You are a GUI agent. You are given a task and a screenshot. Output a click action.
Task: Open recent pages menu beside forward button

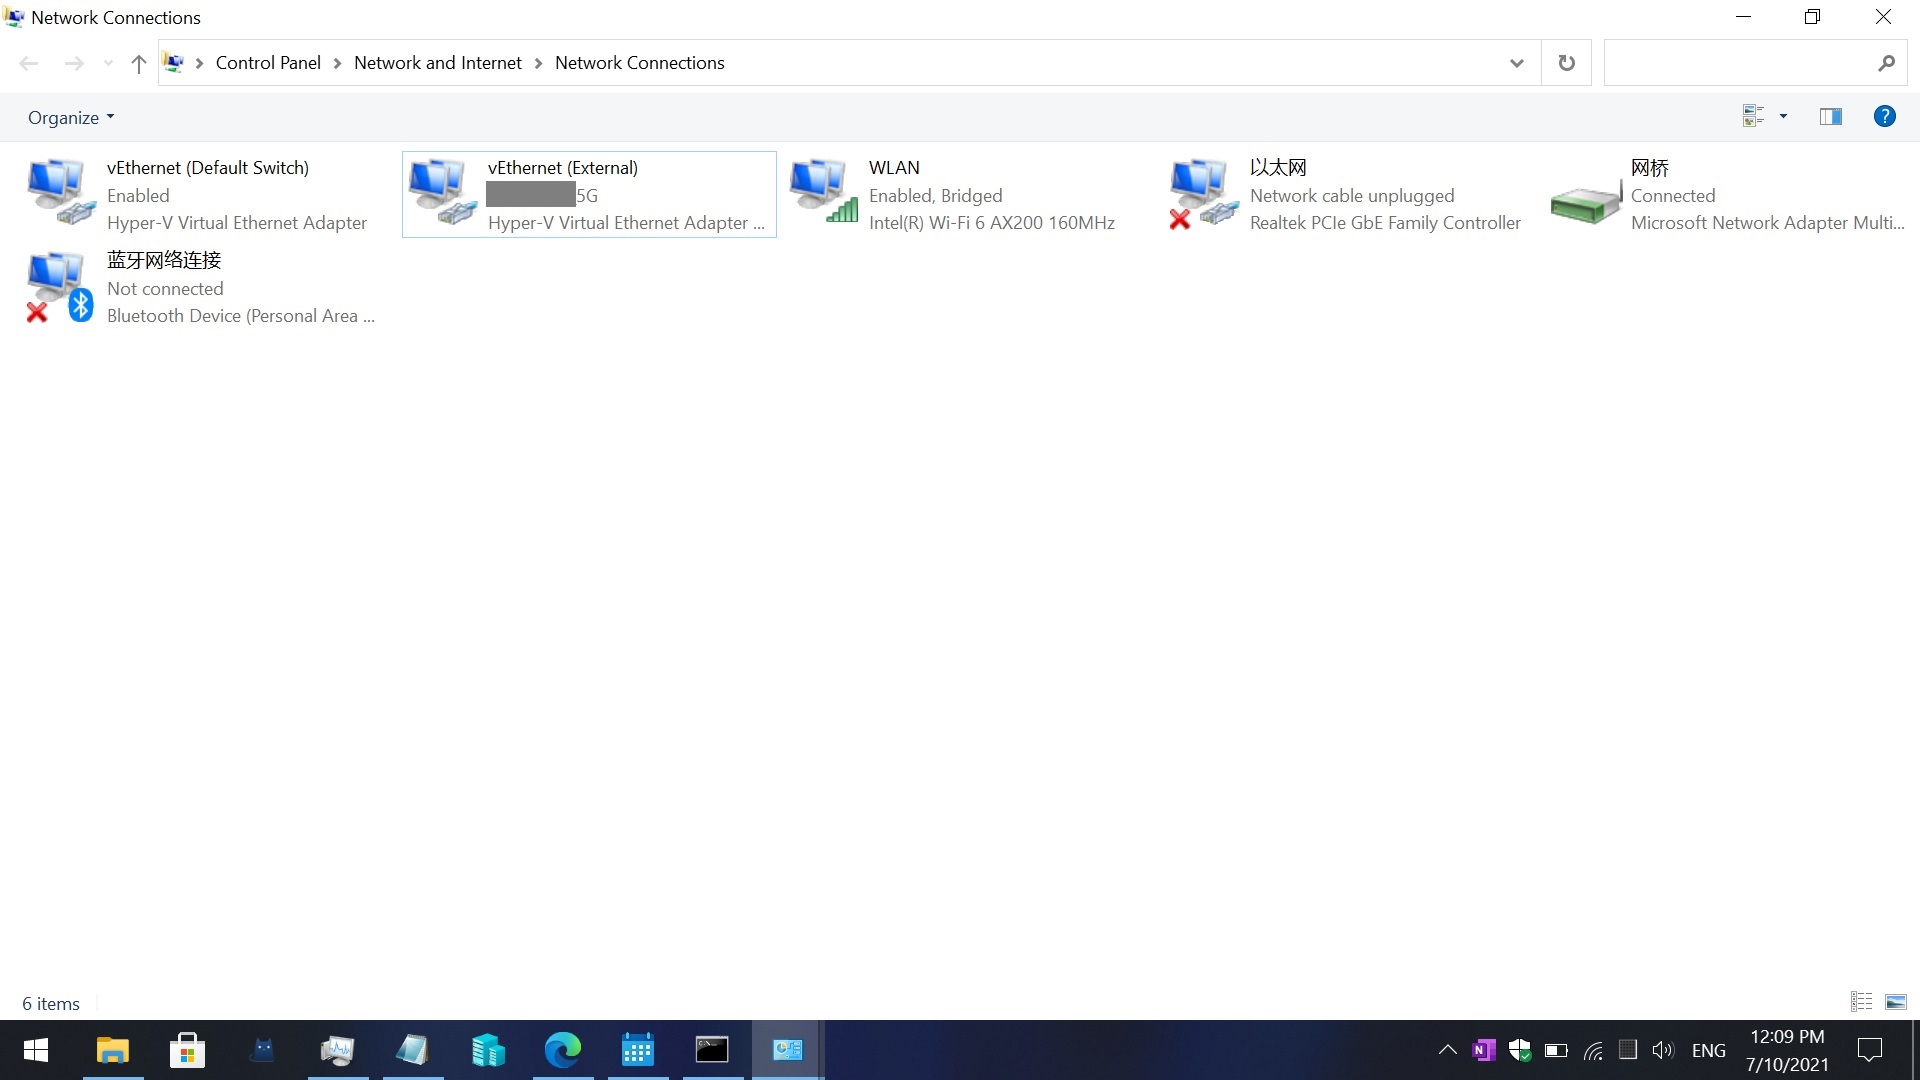tap(107, 63)
